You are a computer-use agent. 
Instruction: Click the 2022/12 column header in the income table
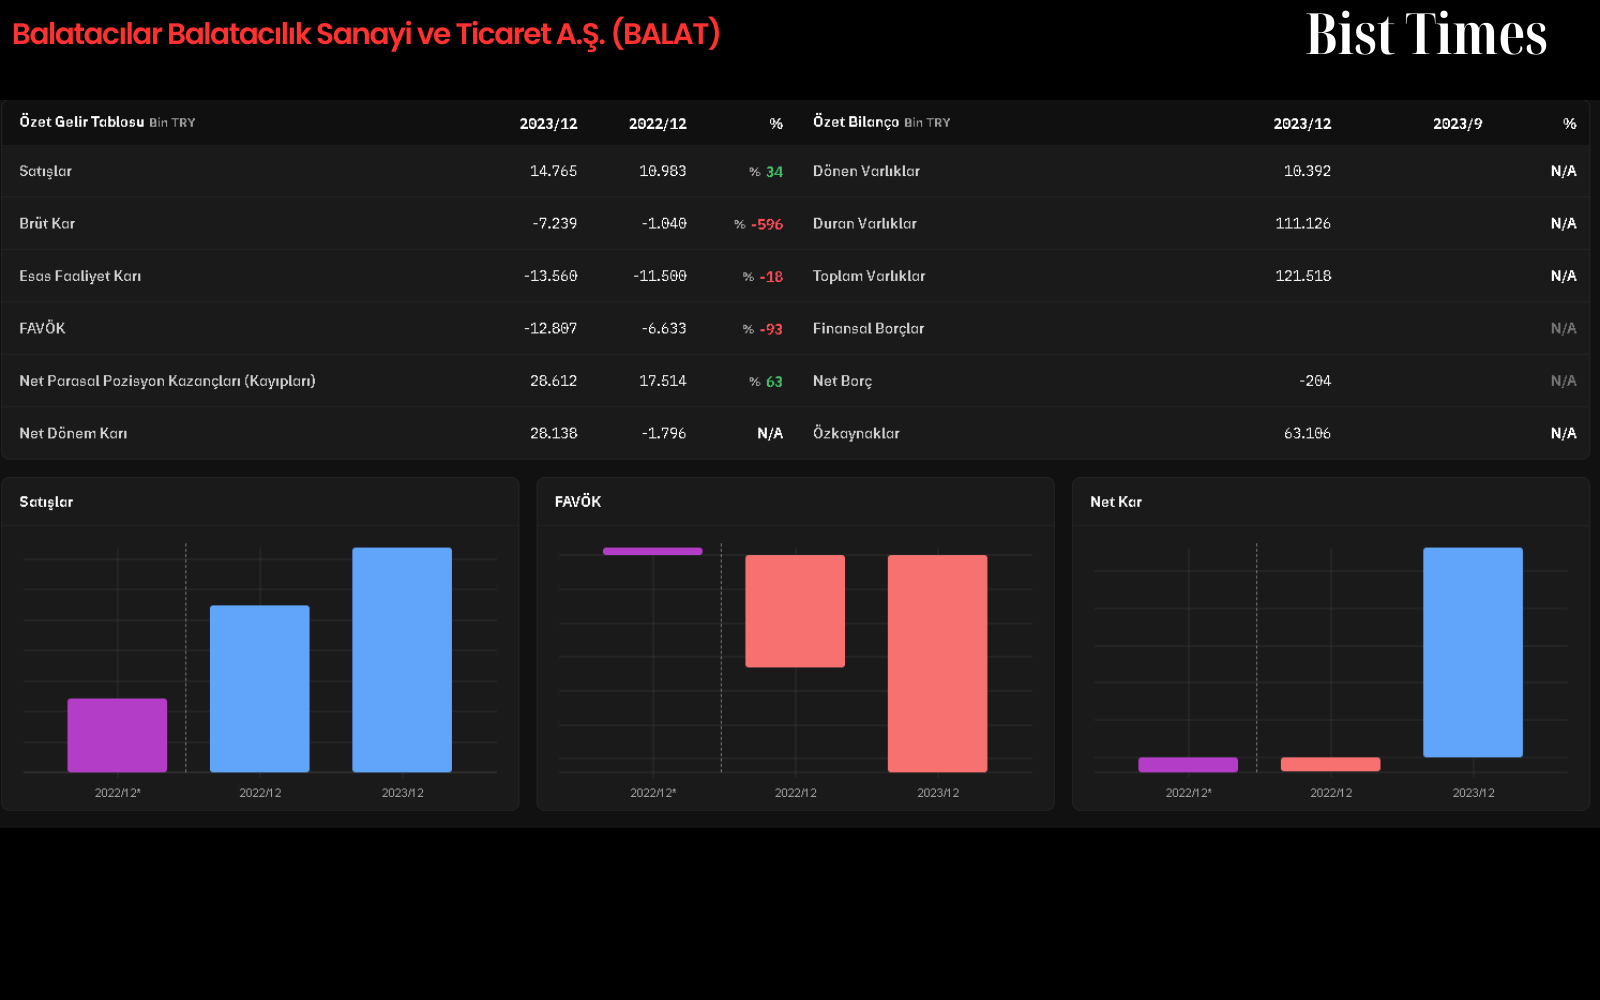[657, 123]
